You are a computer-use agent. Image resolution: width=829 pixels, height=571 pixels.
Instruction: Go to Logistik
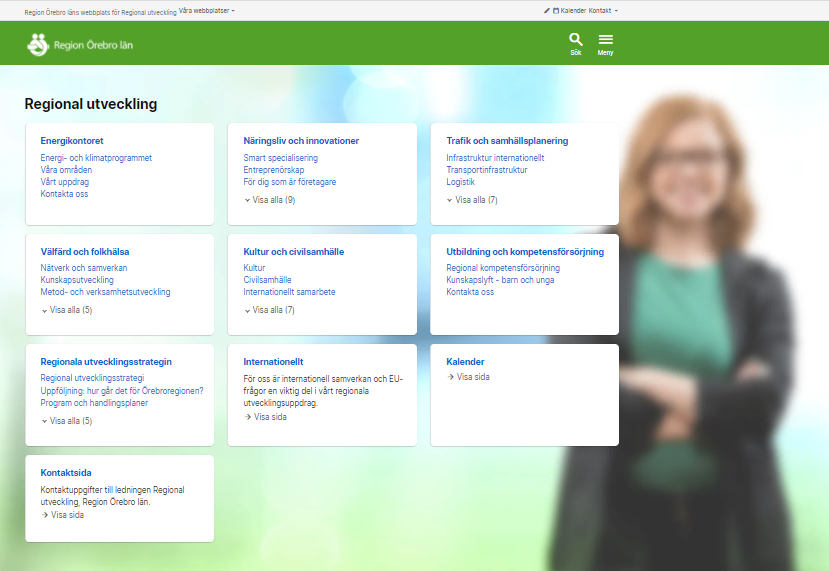460,182
